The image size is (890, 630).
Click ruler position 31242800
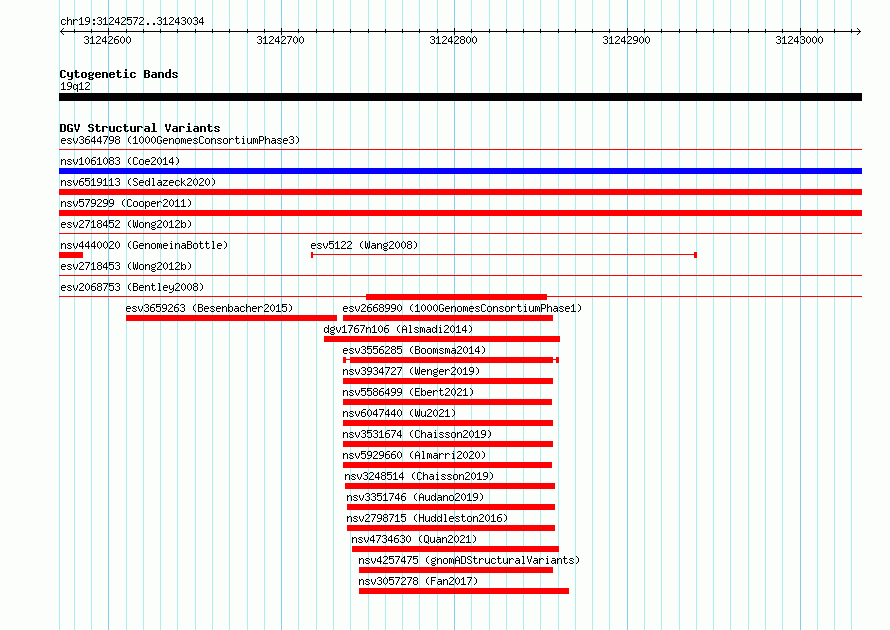coord(454,40)
